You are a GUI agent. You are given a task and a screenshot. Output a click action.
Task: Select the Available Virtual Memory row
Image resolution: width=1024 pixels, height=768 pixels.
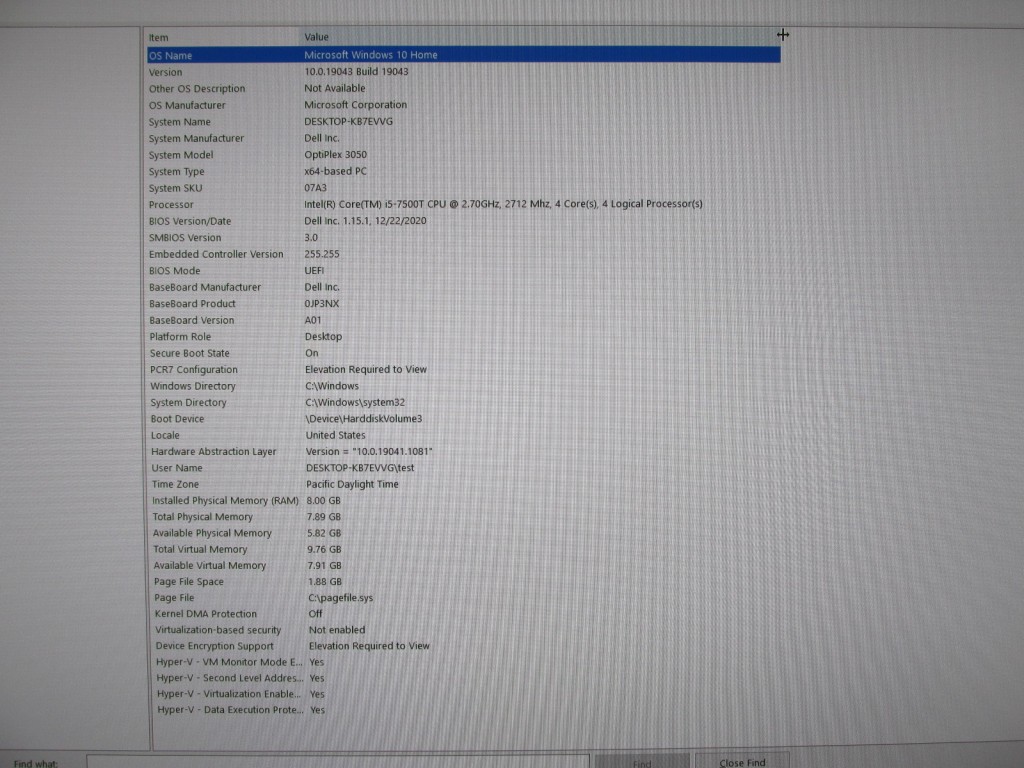click(x=210, y=566)
